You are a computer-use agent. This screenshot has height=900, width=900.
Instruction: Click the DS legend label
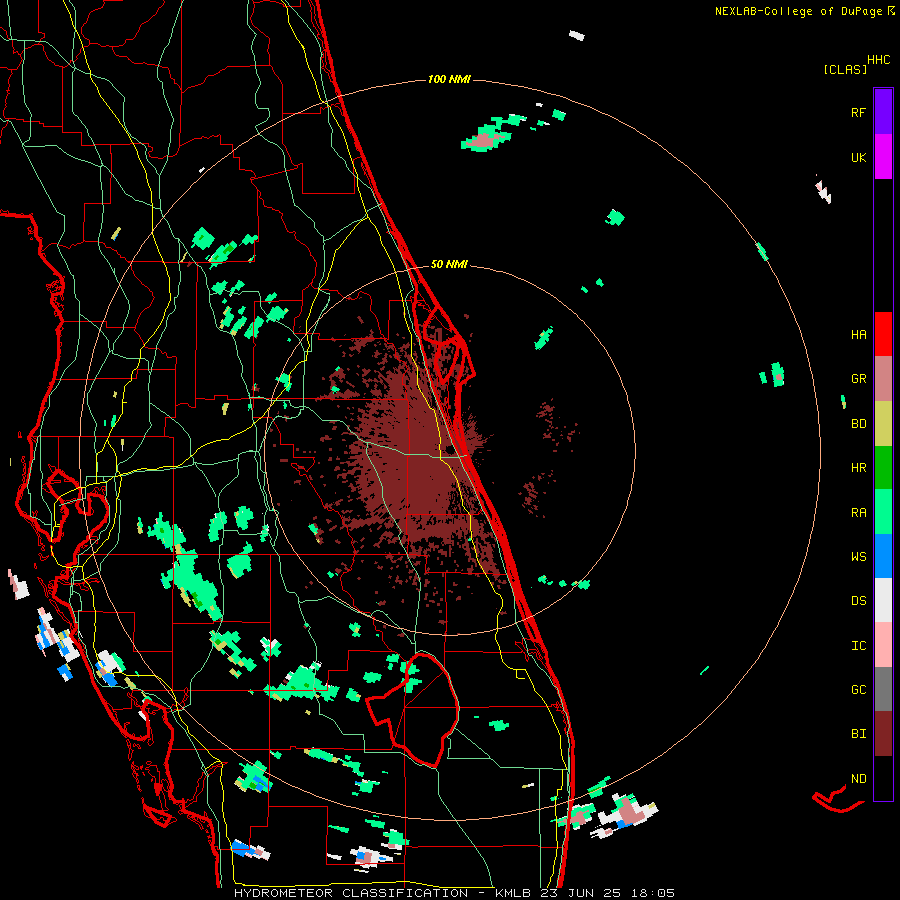click(859, 601)
